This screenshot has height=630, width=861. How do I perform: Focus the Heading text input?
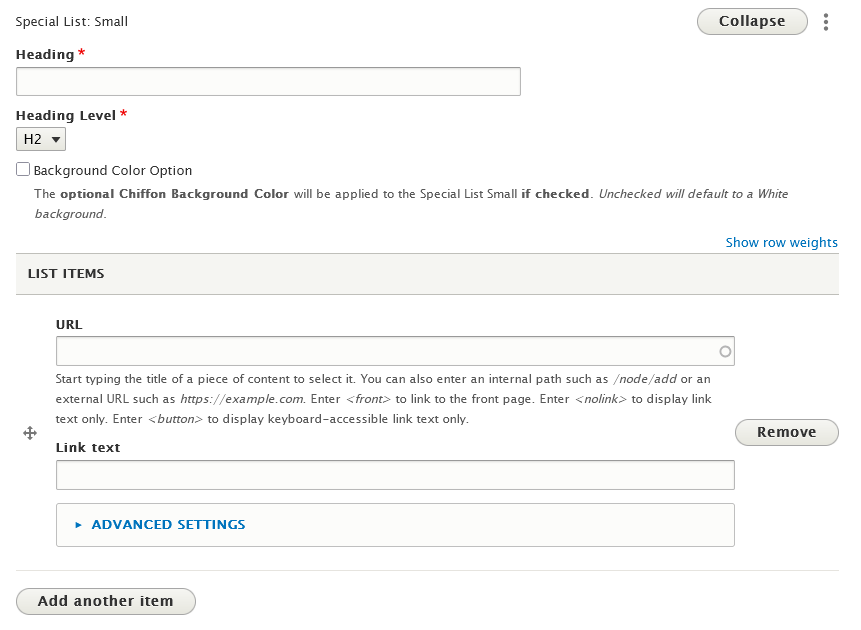click(268, 82)
